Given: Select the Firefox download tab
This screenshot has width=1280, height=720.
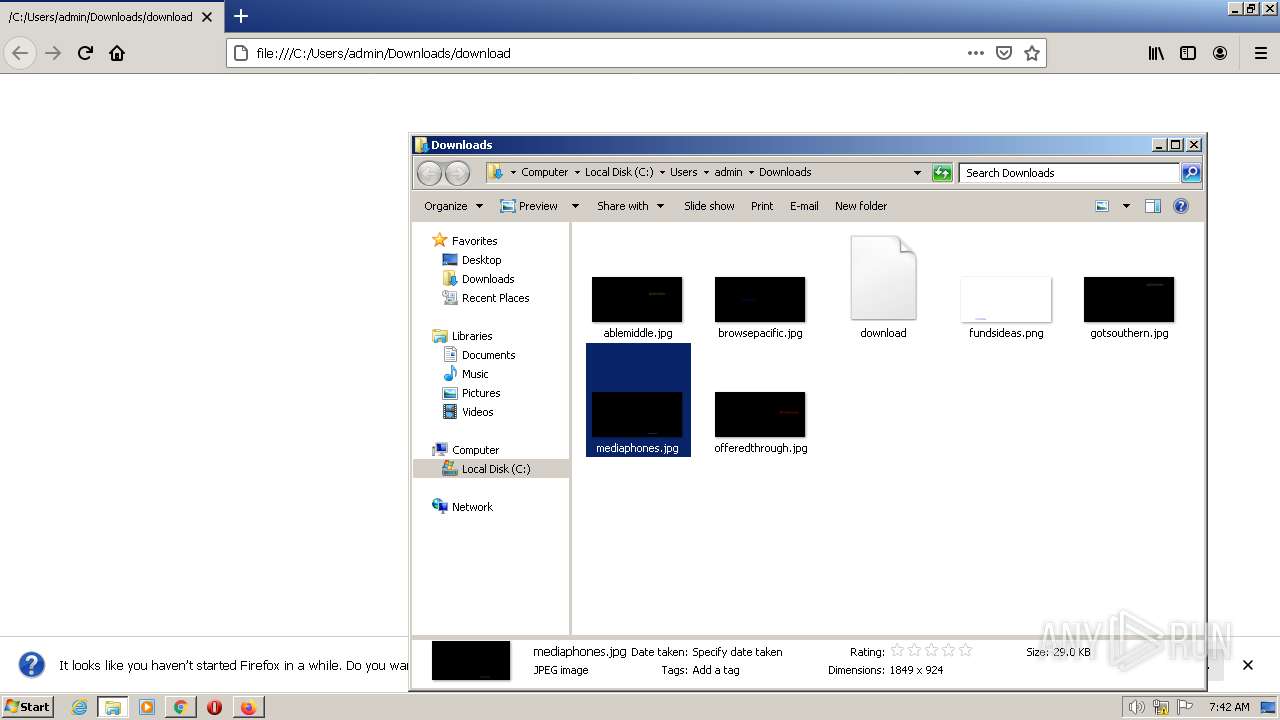Looking at the screenshot, I should tap(110, 17).
